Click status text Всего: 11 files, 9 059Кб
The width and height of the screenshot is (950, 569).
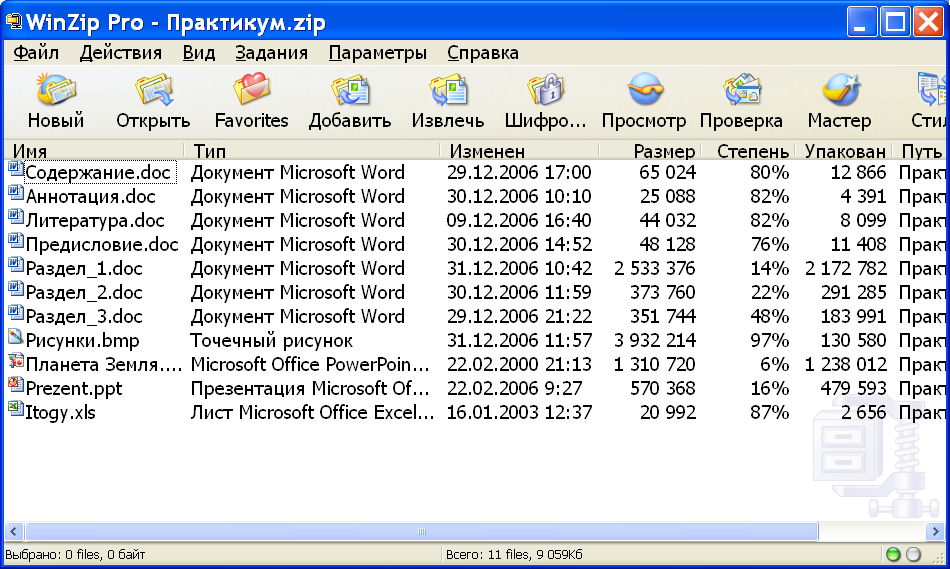coord(514,554)
